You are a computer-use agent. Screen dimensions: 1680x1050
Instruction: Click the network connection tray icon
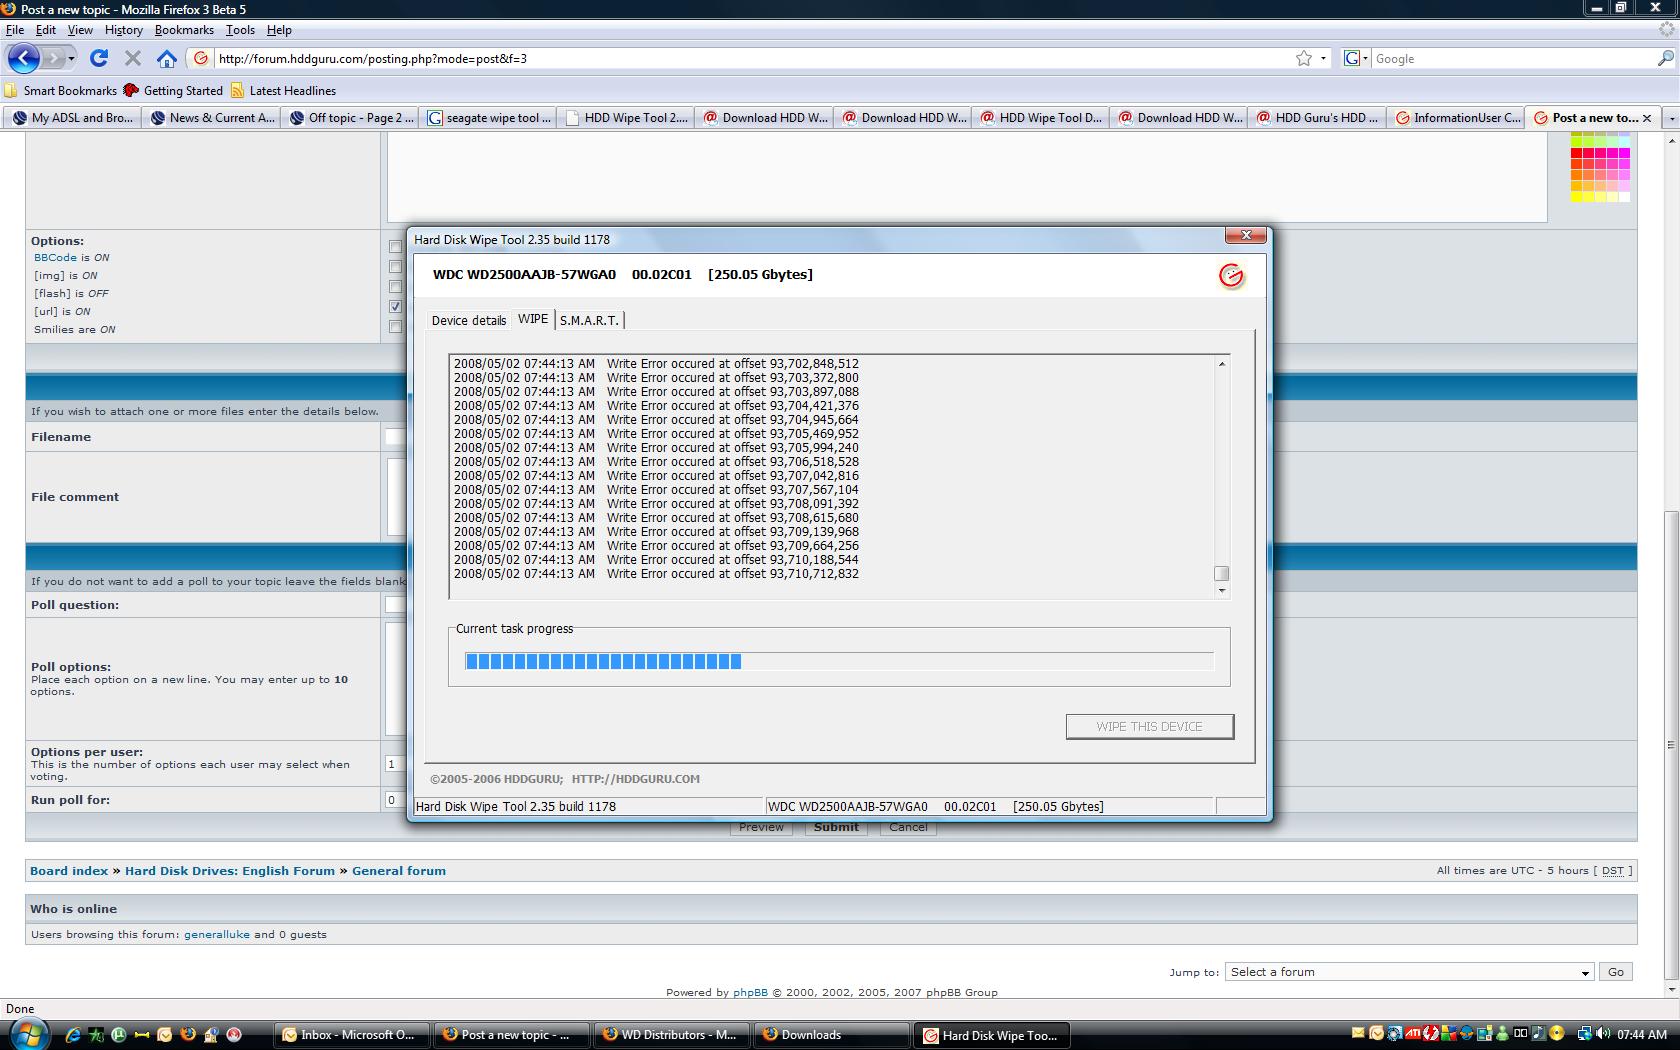coord(1585,1034)
